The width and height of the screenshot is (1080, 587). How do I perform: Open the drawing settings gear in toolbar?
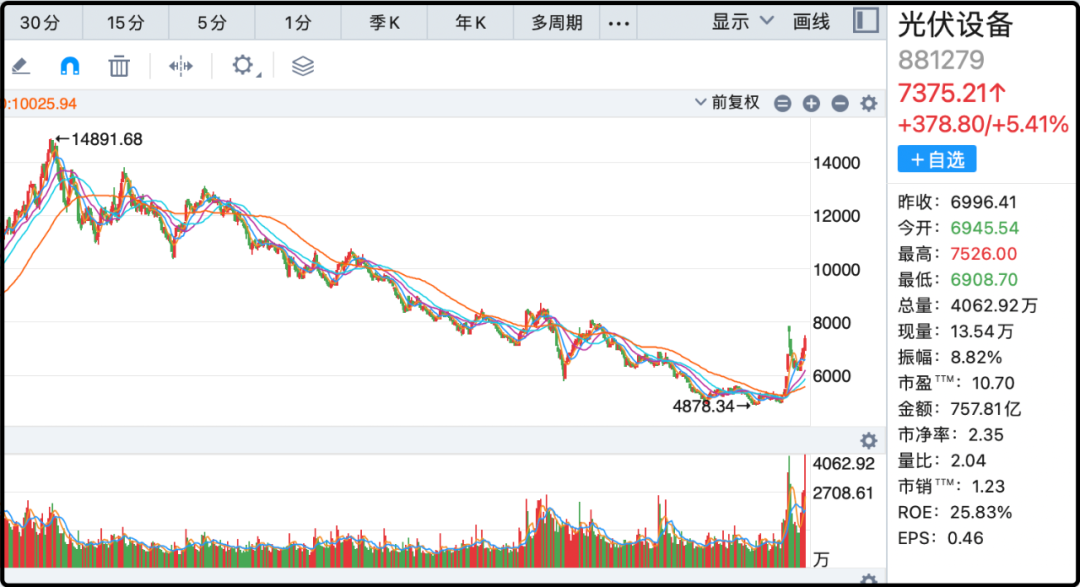click(243, 66)
